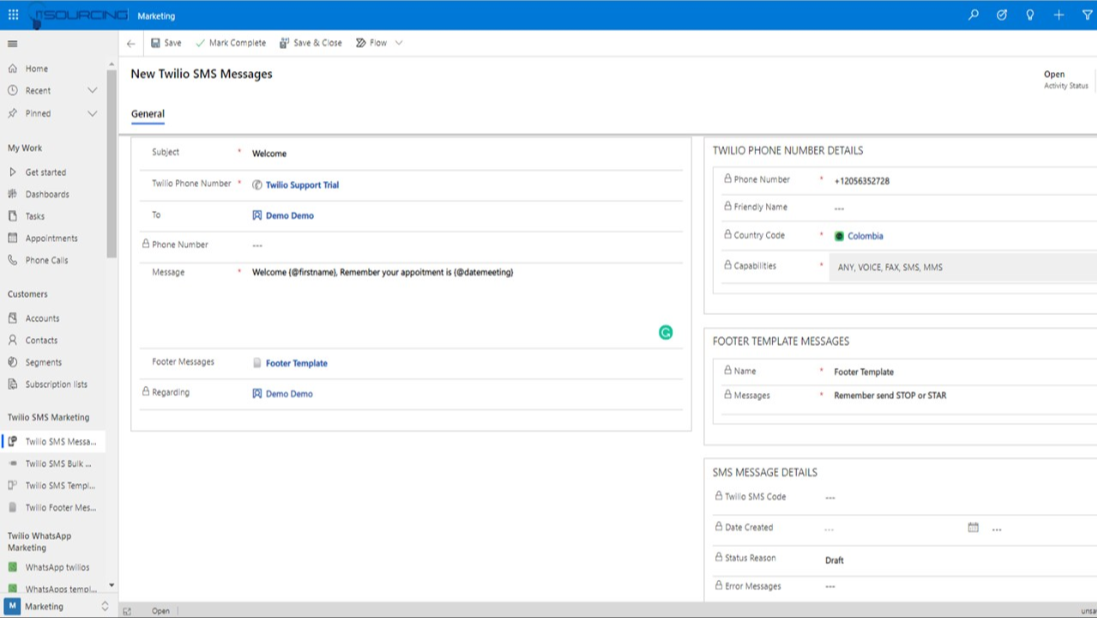Click the Contacts person icon
1097x618 pixels.
(13, 340)
